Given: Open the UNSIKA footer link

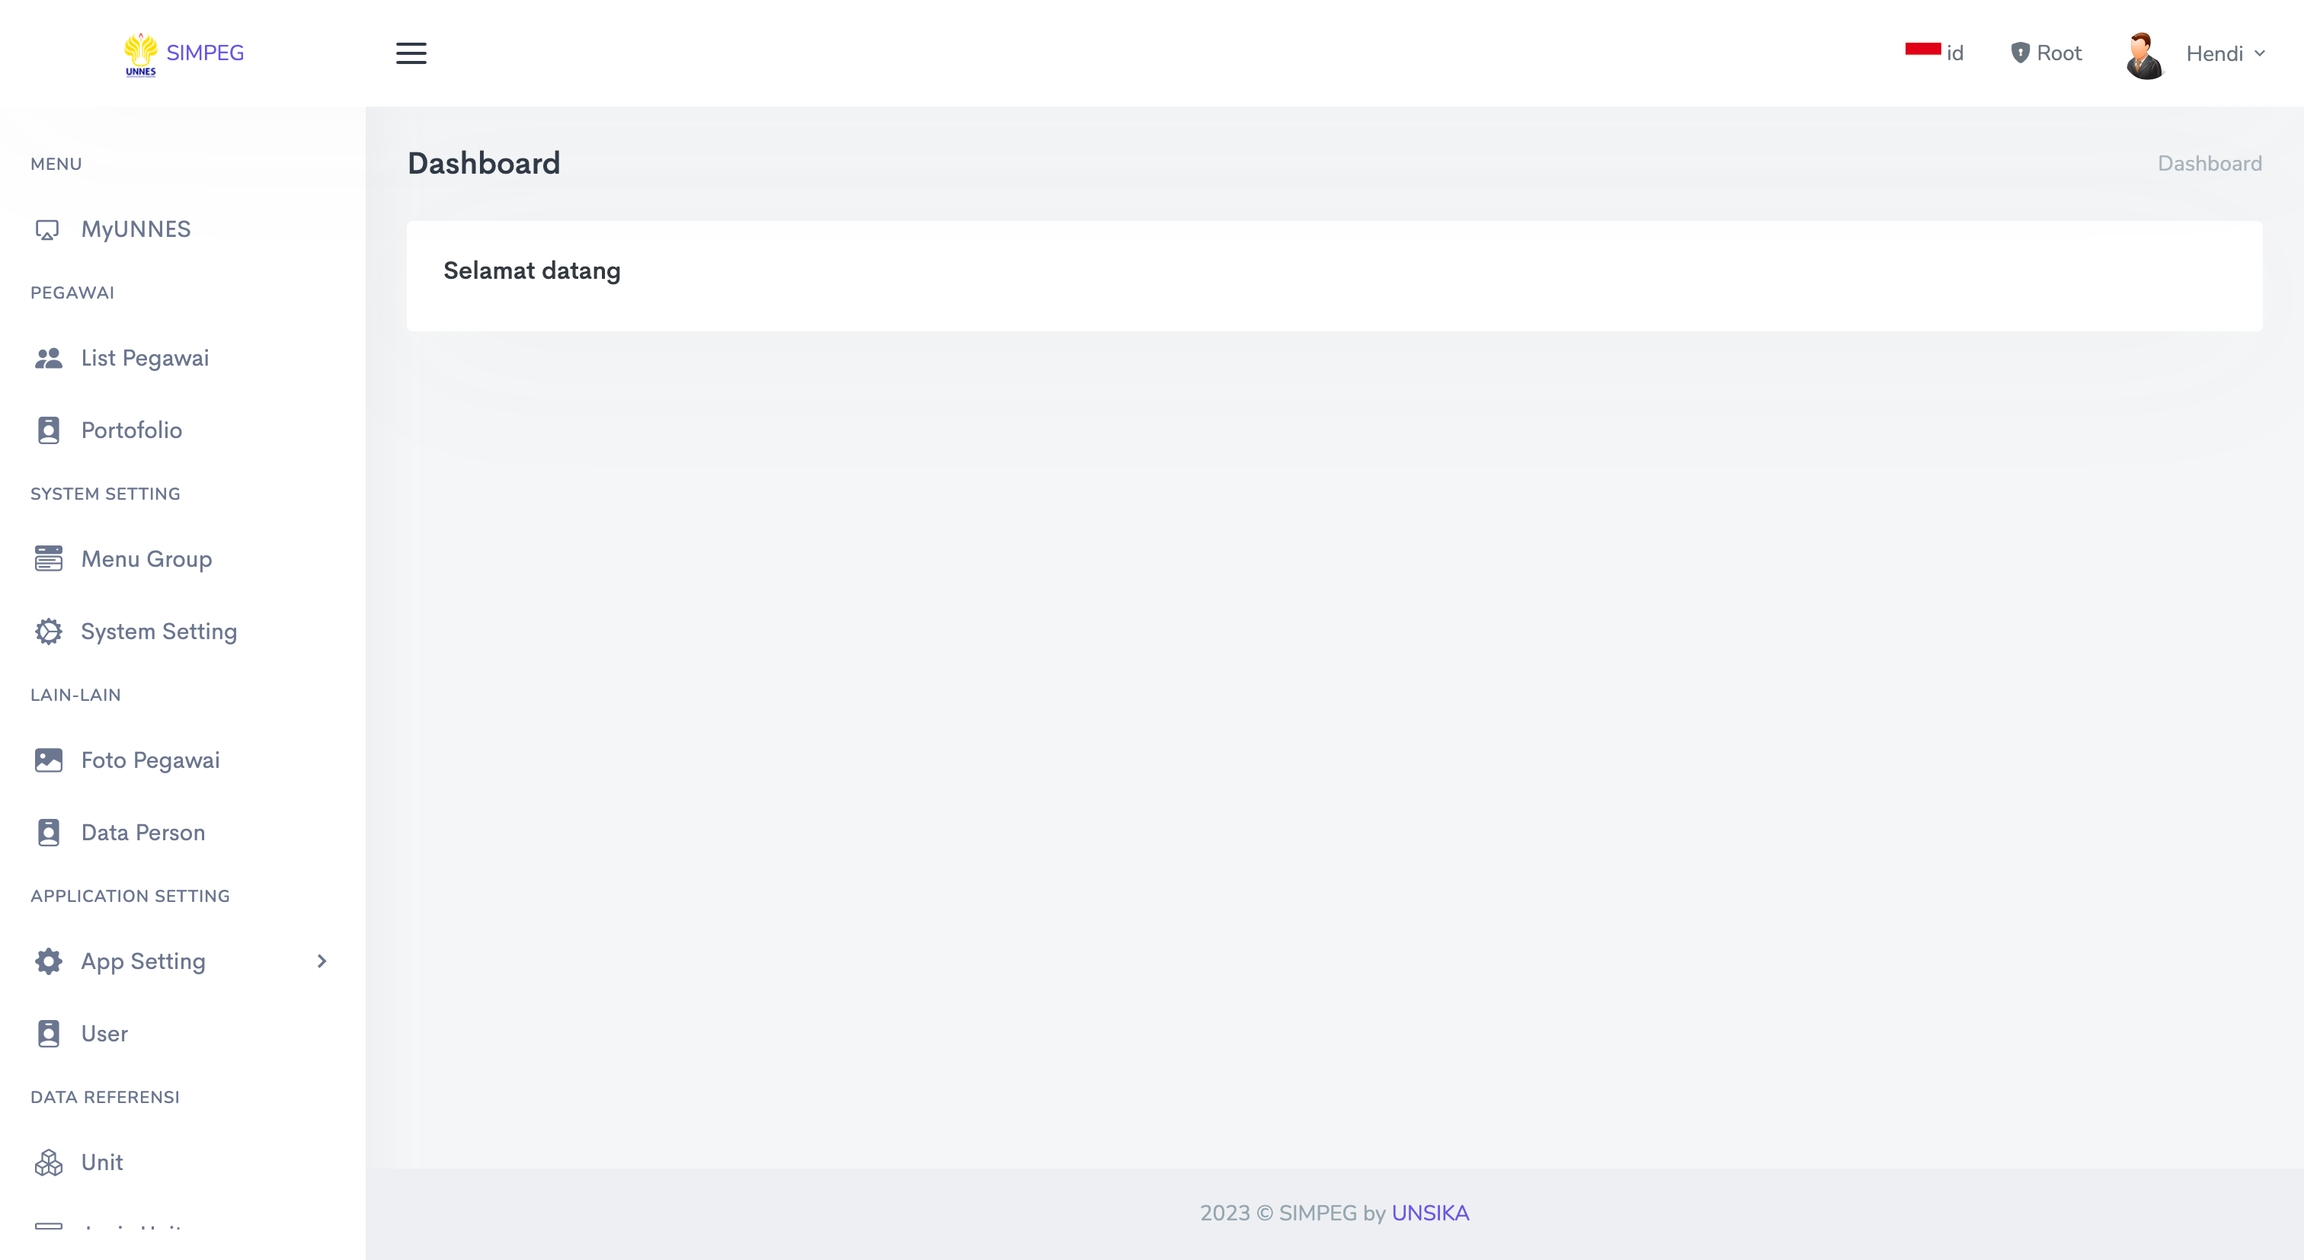Looking at the screenshot, I should click(x=1430, y=1213).
